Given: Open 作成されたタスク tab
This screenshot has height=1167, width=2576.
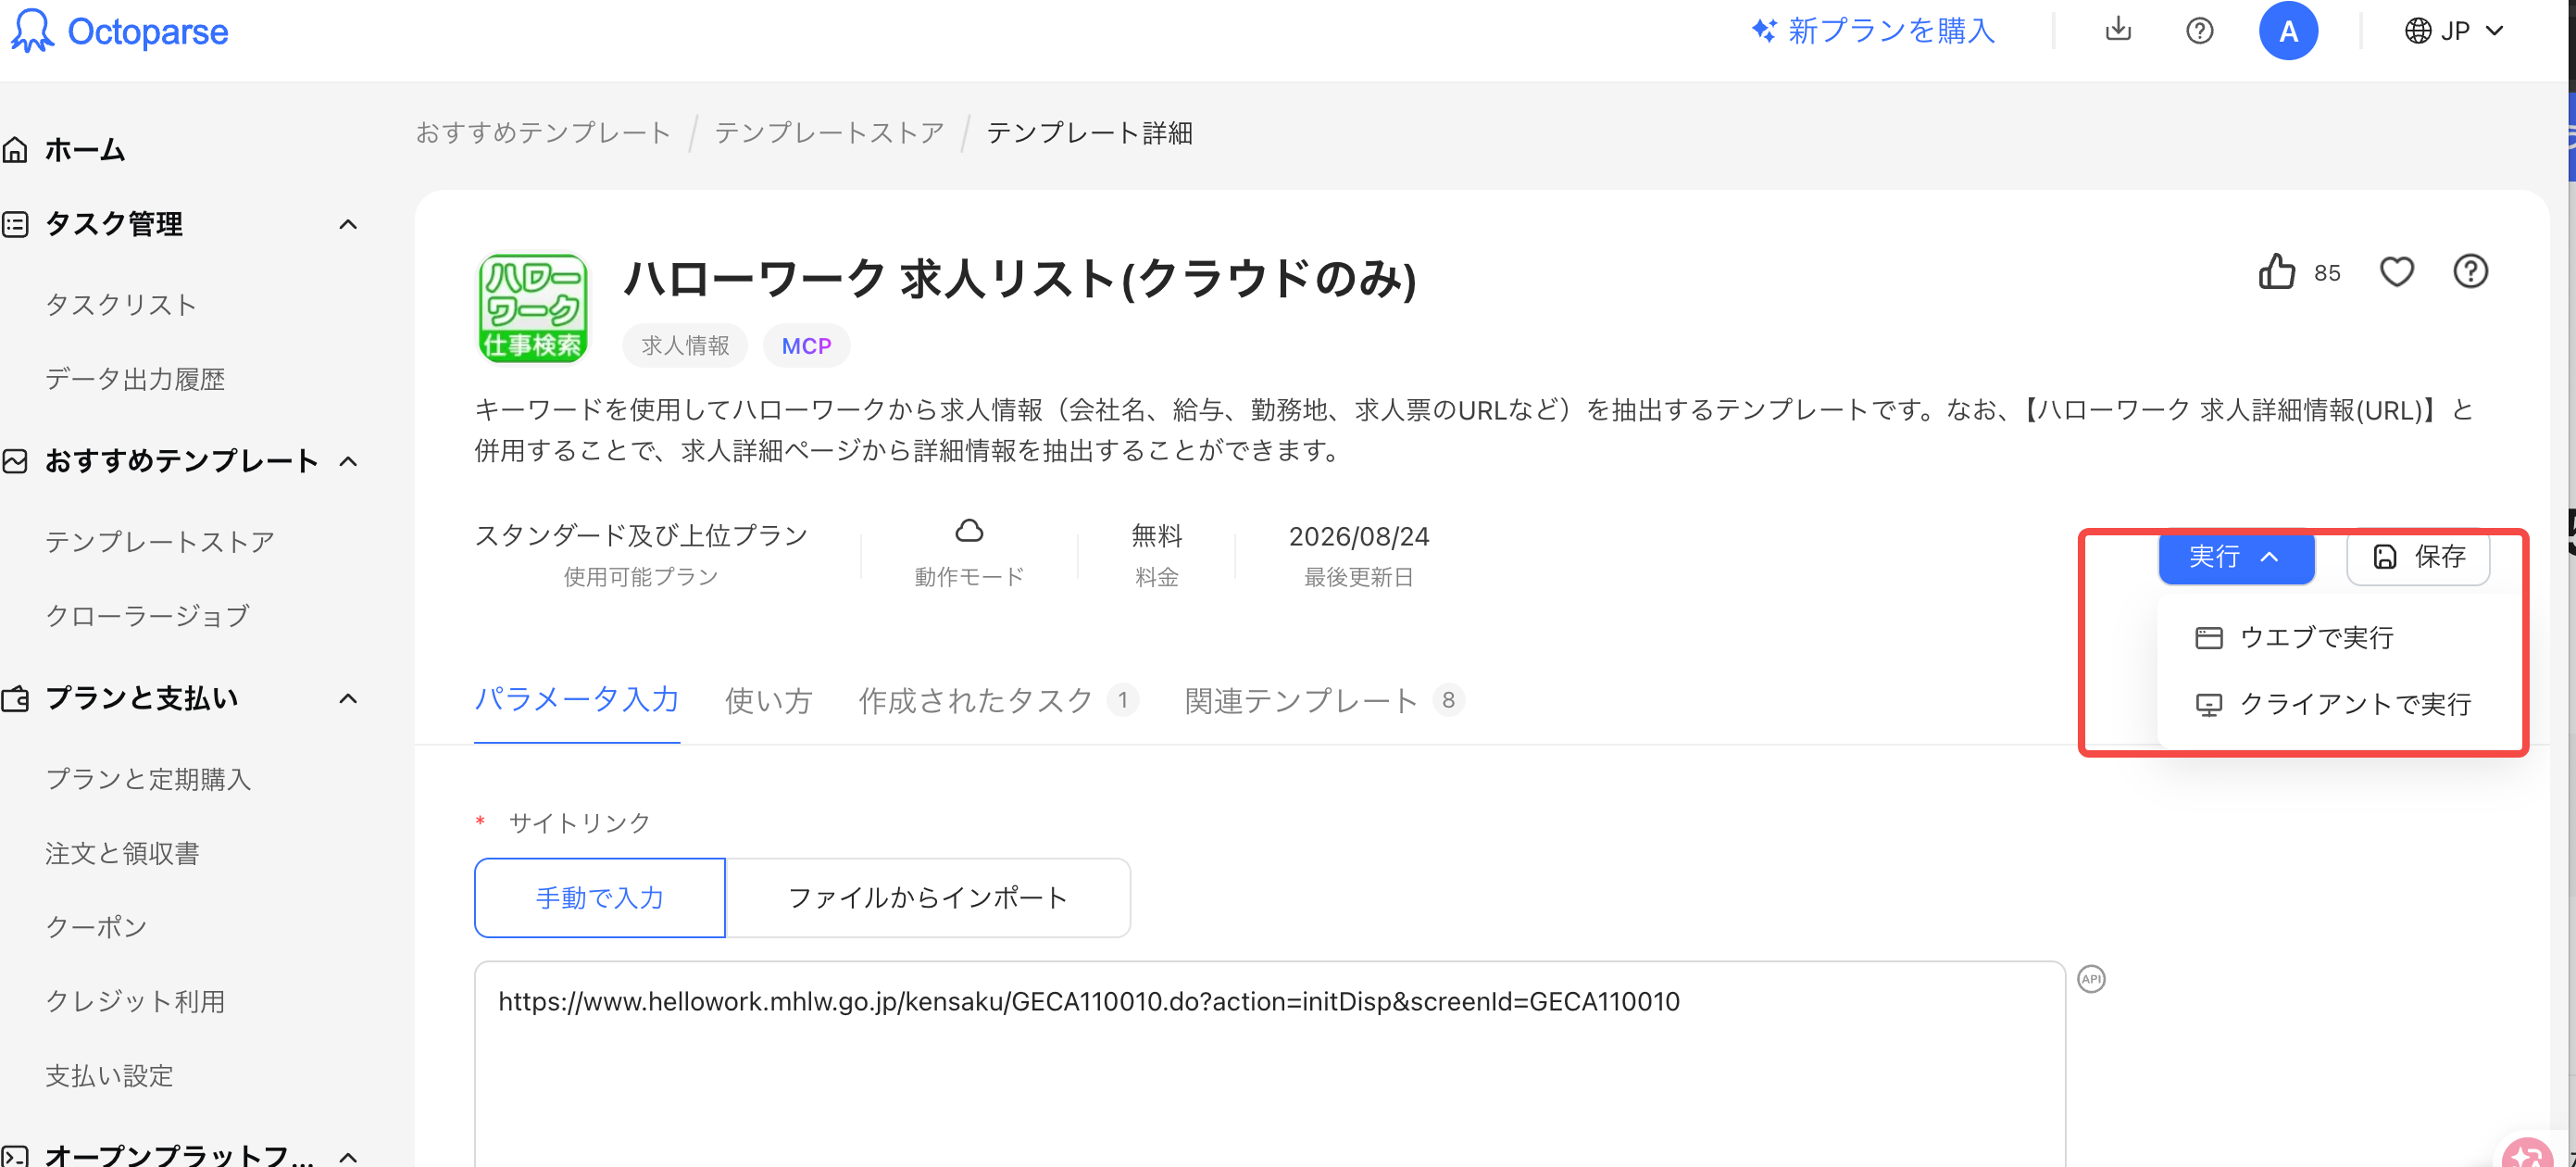Looking at the screenshot, I should point(997,700).
